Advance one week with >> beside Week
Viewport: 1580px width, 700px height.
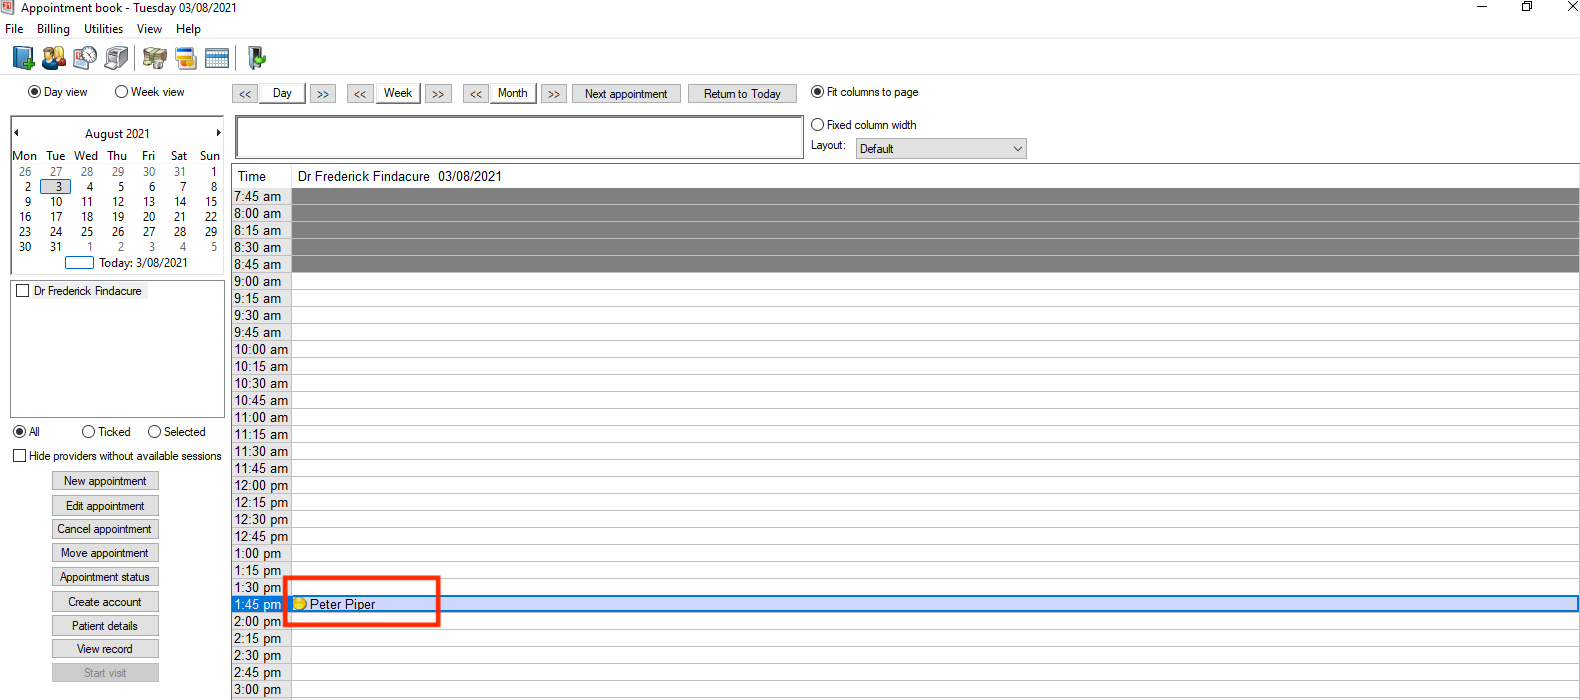438,94
